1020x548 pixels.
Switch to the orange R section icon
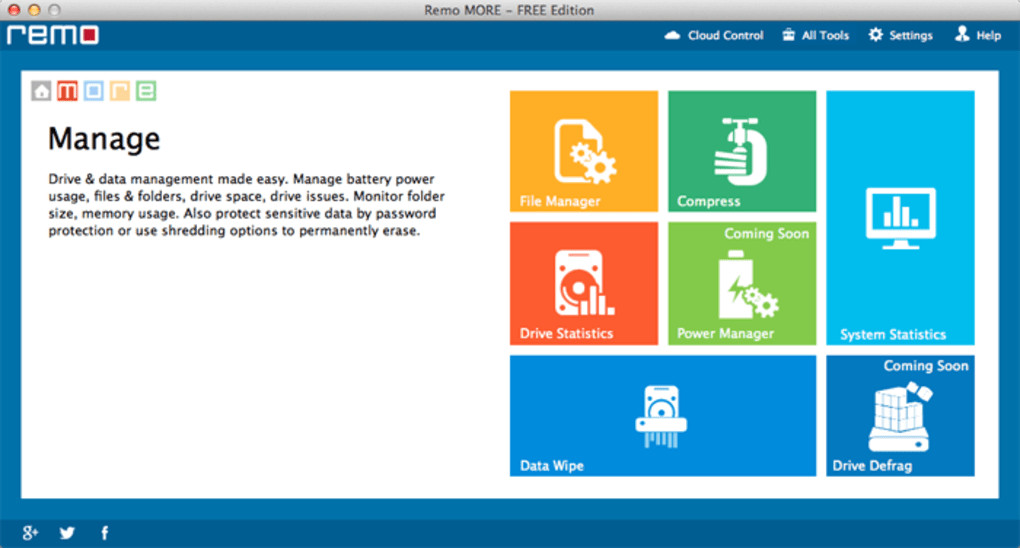point(120,90)
